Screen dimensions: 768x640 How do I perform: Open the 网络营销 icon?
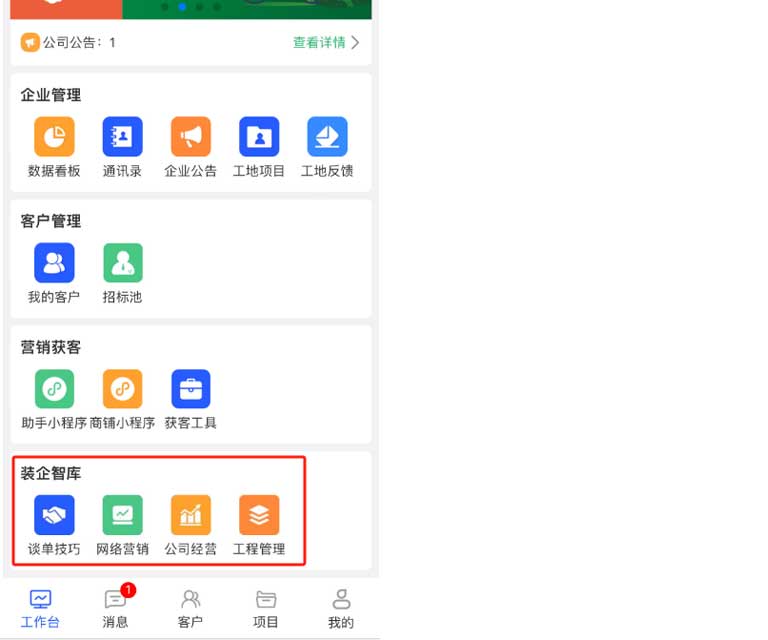coord(122,515)
